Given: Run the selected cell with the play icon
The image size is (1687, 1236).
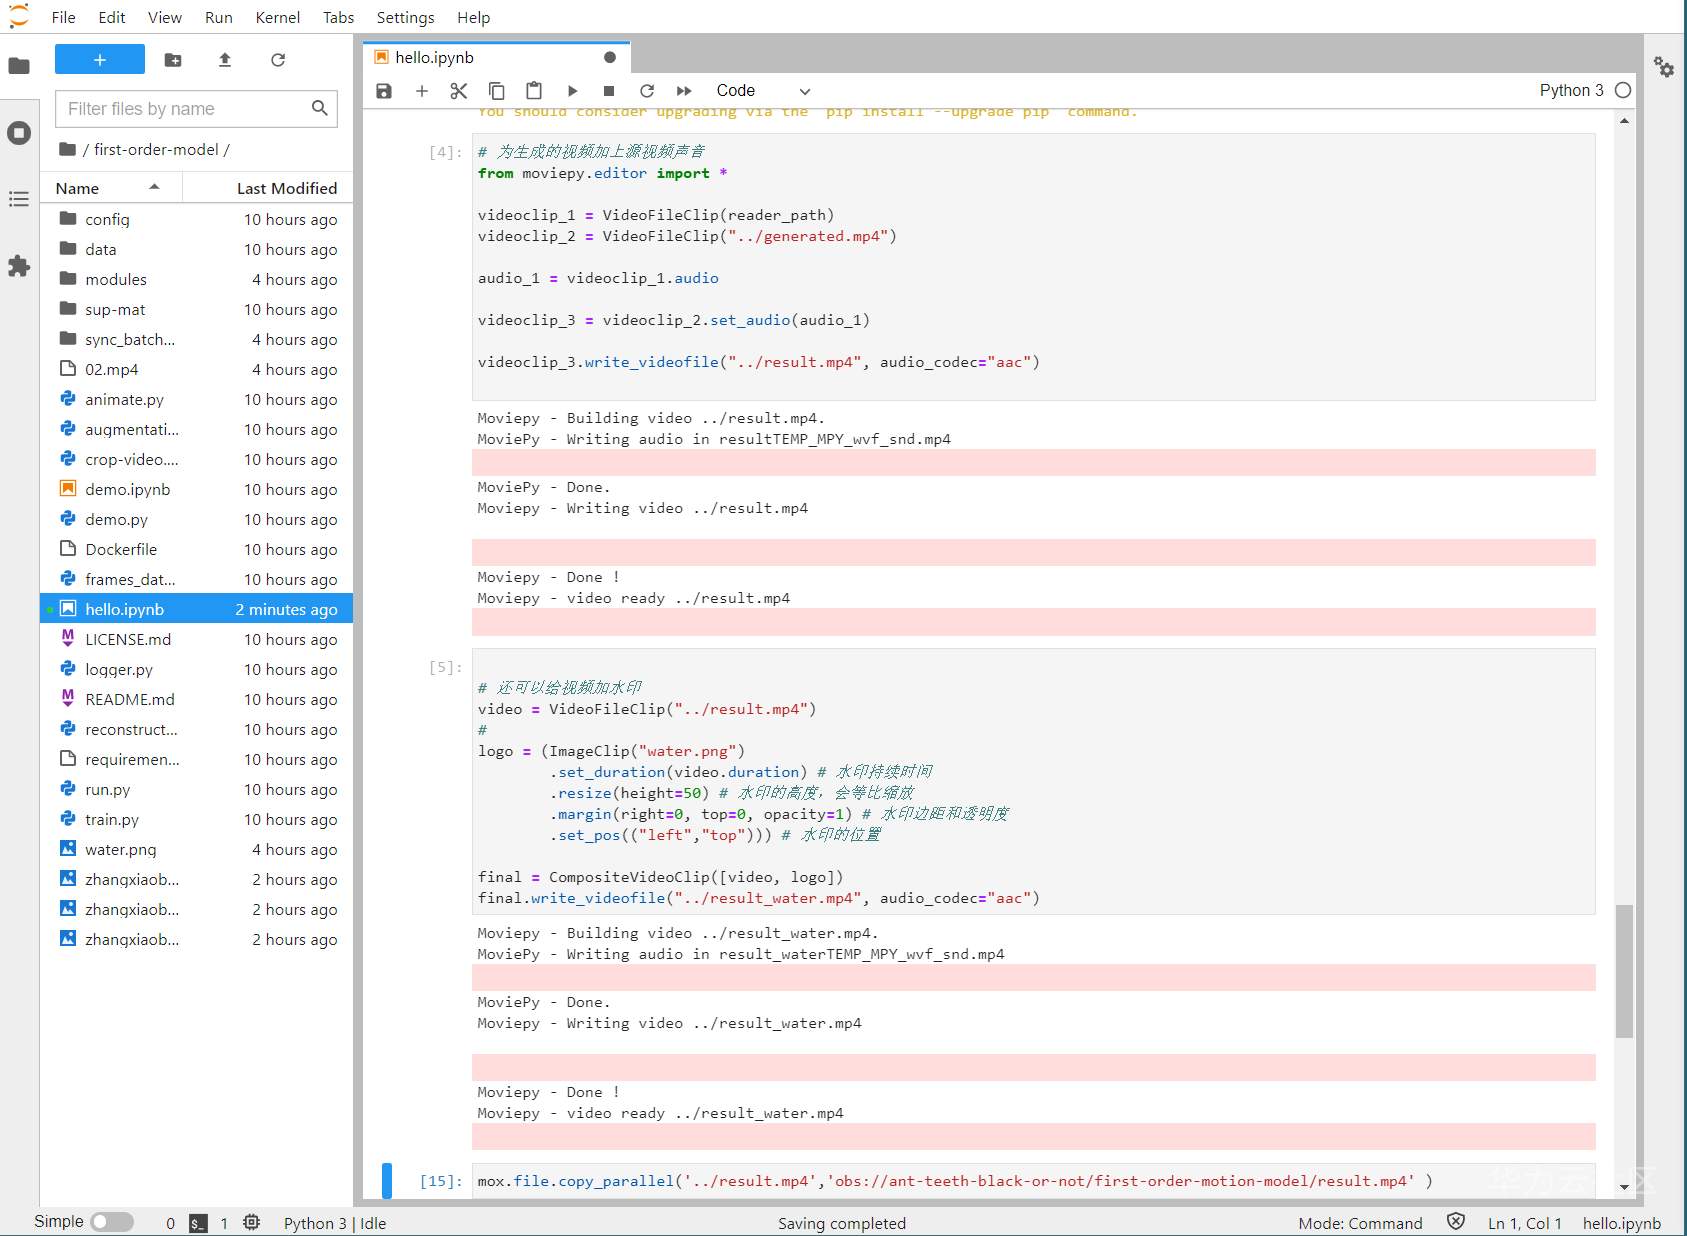Looking at the screenshot, I should [x=572, y=91].
